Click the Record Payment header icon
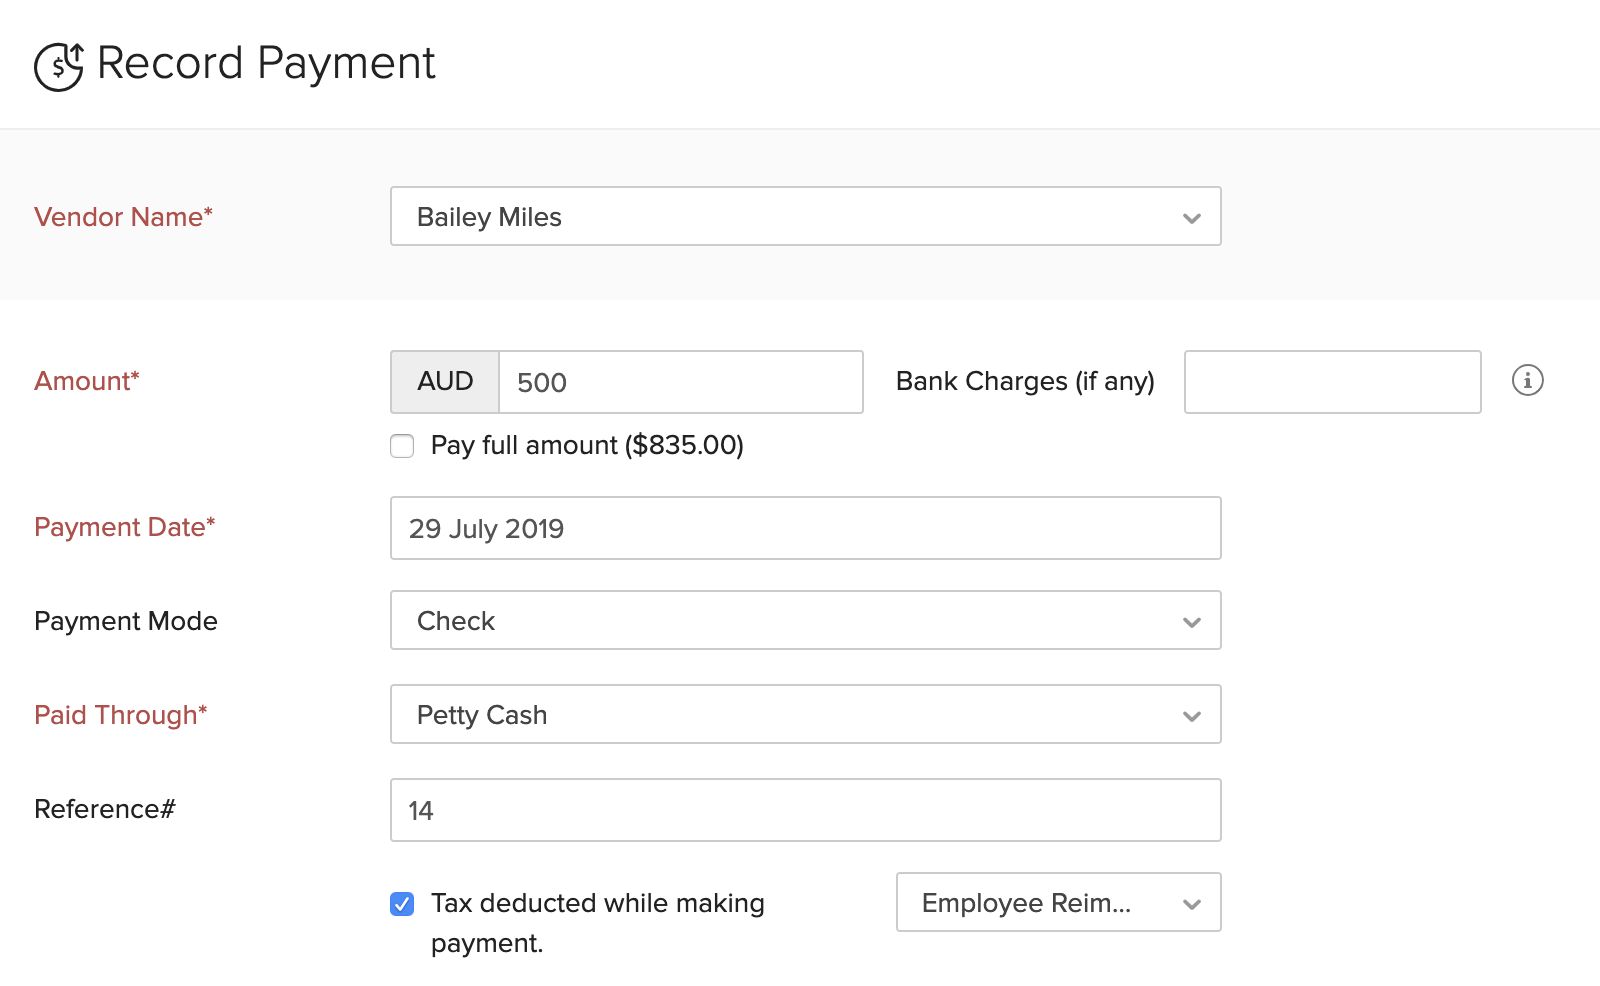Viewport: 1600px width, 986px height. (x=59, y=66)
